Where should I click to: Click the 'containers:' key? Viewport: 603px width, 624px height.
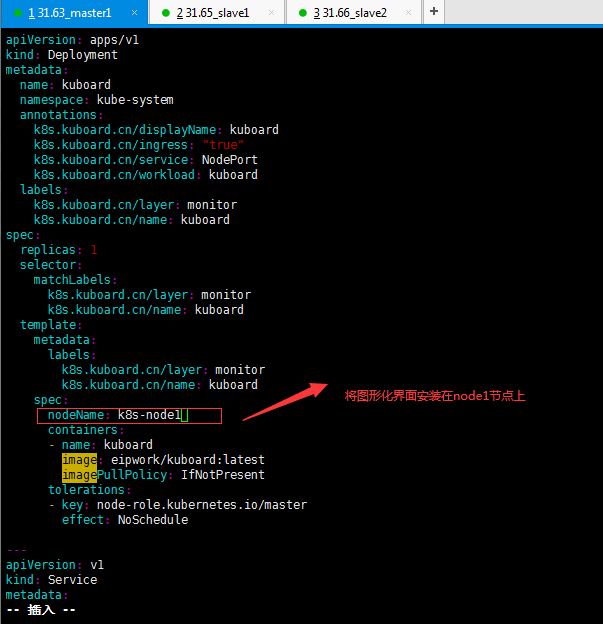tap(86, 430)
